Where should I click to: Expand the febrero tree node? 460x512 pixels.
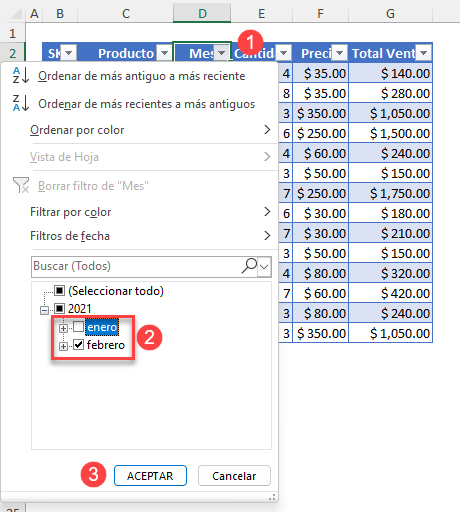(63, 346)
